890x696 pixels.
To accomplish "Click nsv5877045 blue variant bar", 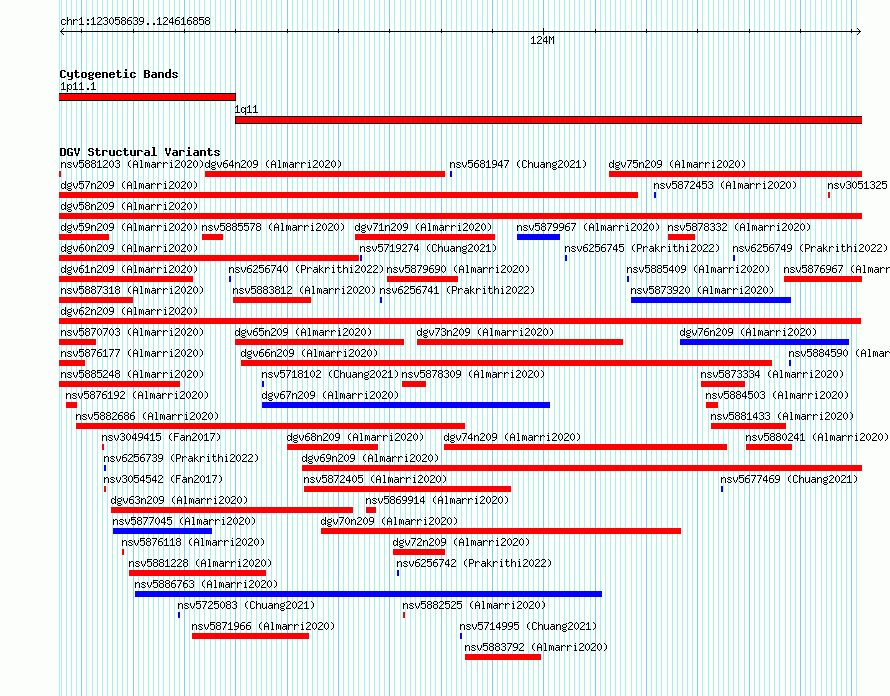I will coord(162,531).
